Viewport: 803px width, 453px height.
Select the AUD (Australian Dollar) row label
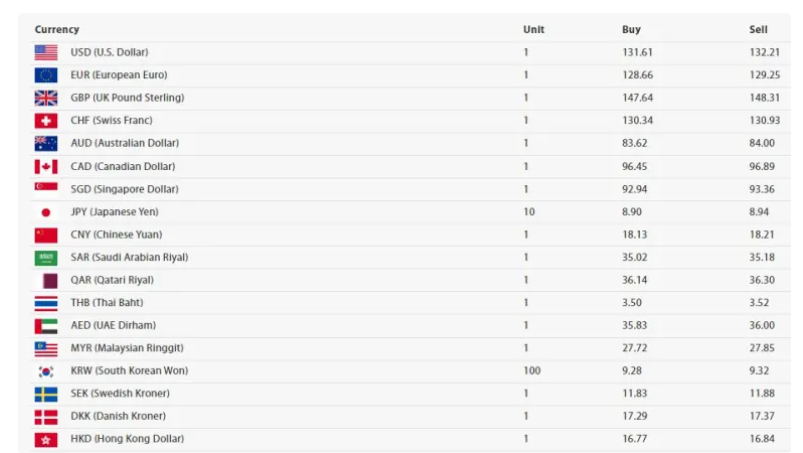[125, 143]
